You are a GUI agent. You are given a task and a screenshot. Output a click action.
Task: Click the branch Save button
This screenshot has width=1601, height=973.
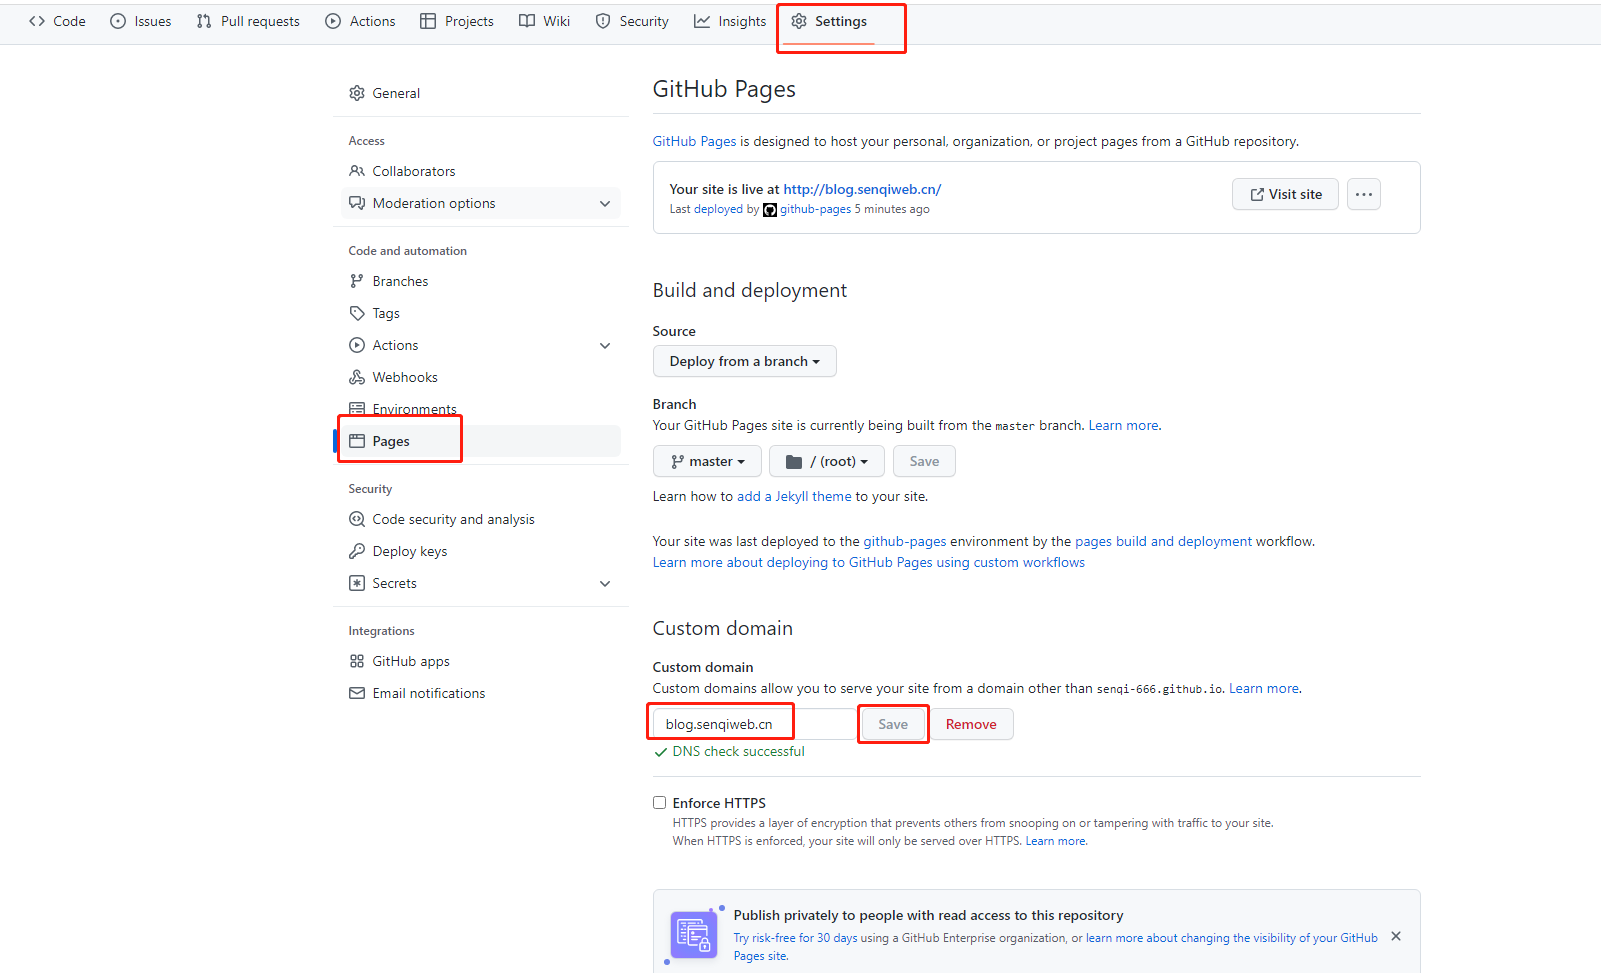point(924,461)
